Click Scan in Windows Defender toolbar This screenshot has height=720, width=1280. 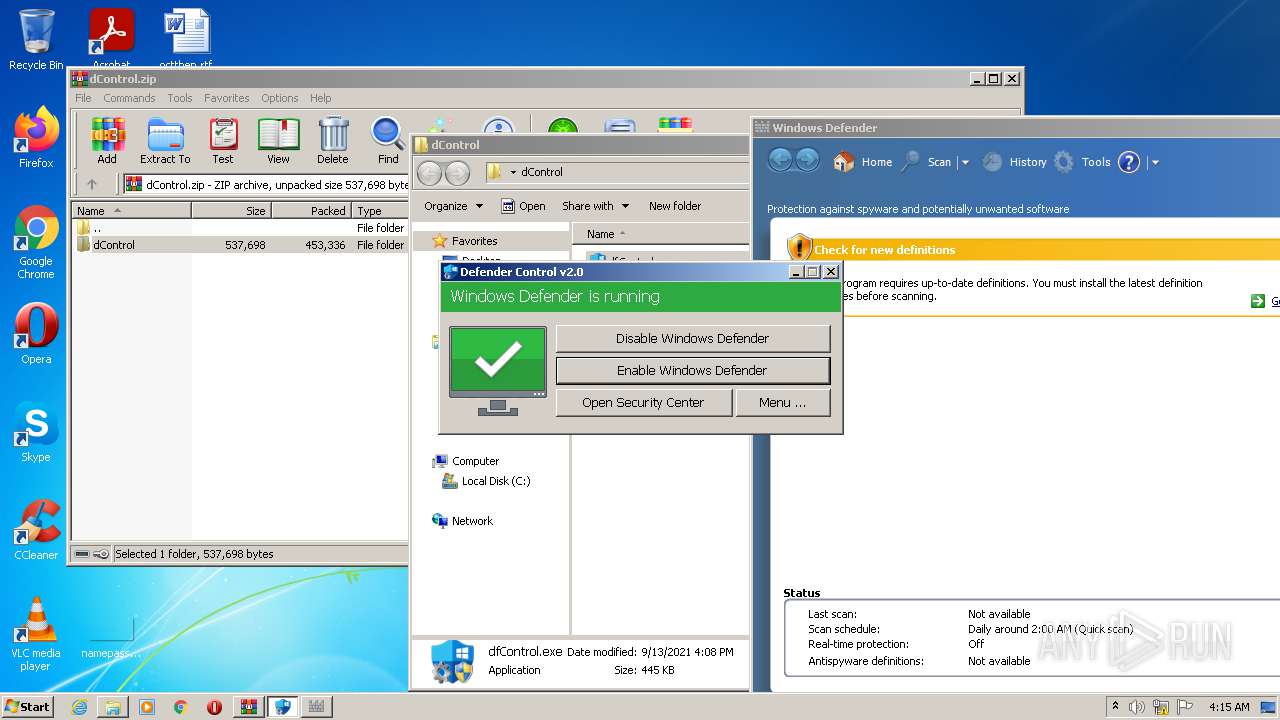pyautogui.click(x=926, y=162)
